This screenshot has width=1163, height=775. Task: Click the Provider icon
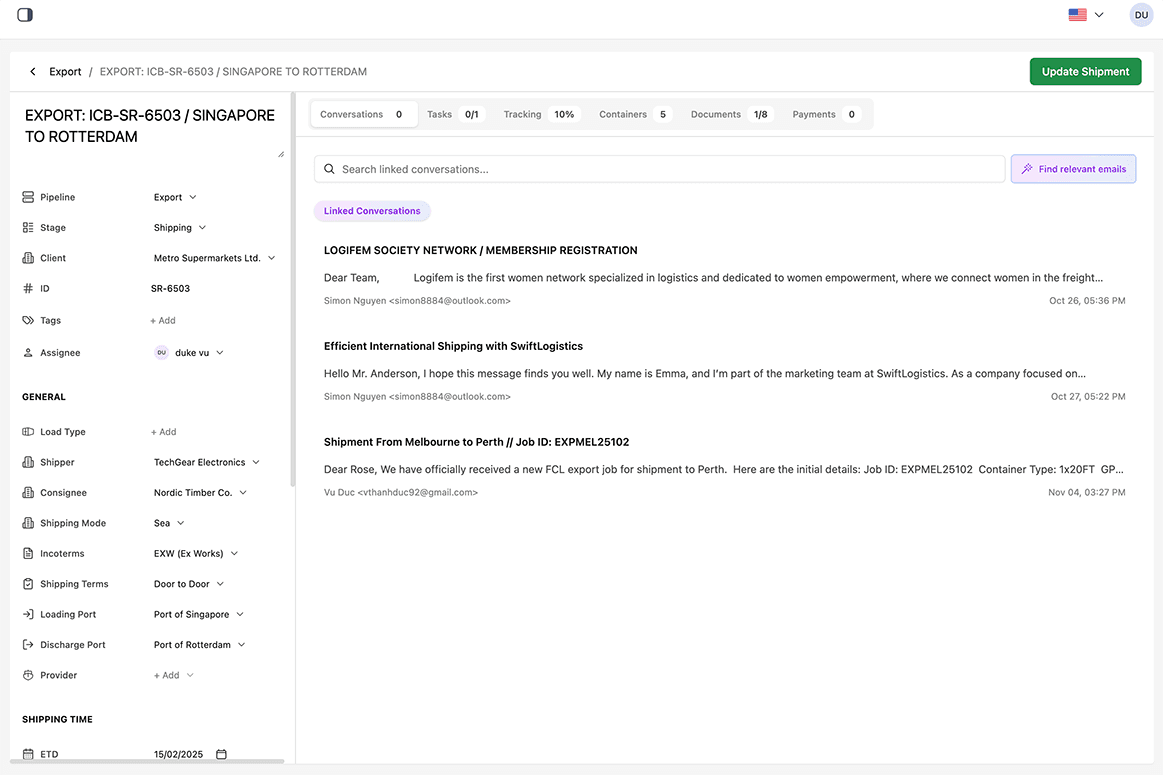(x=28, y=675)
